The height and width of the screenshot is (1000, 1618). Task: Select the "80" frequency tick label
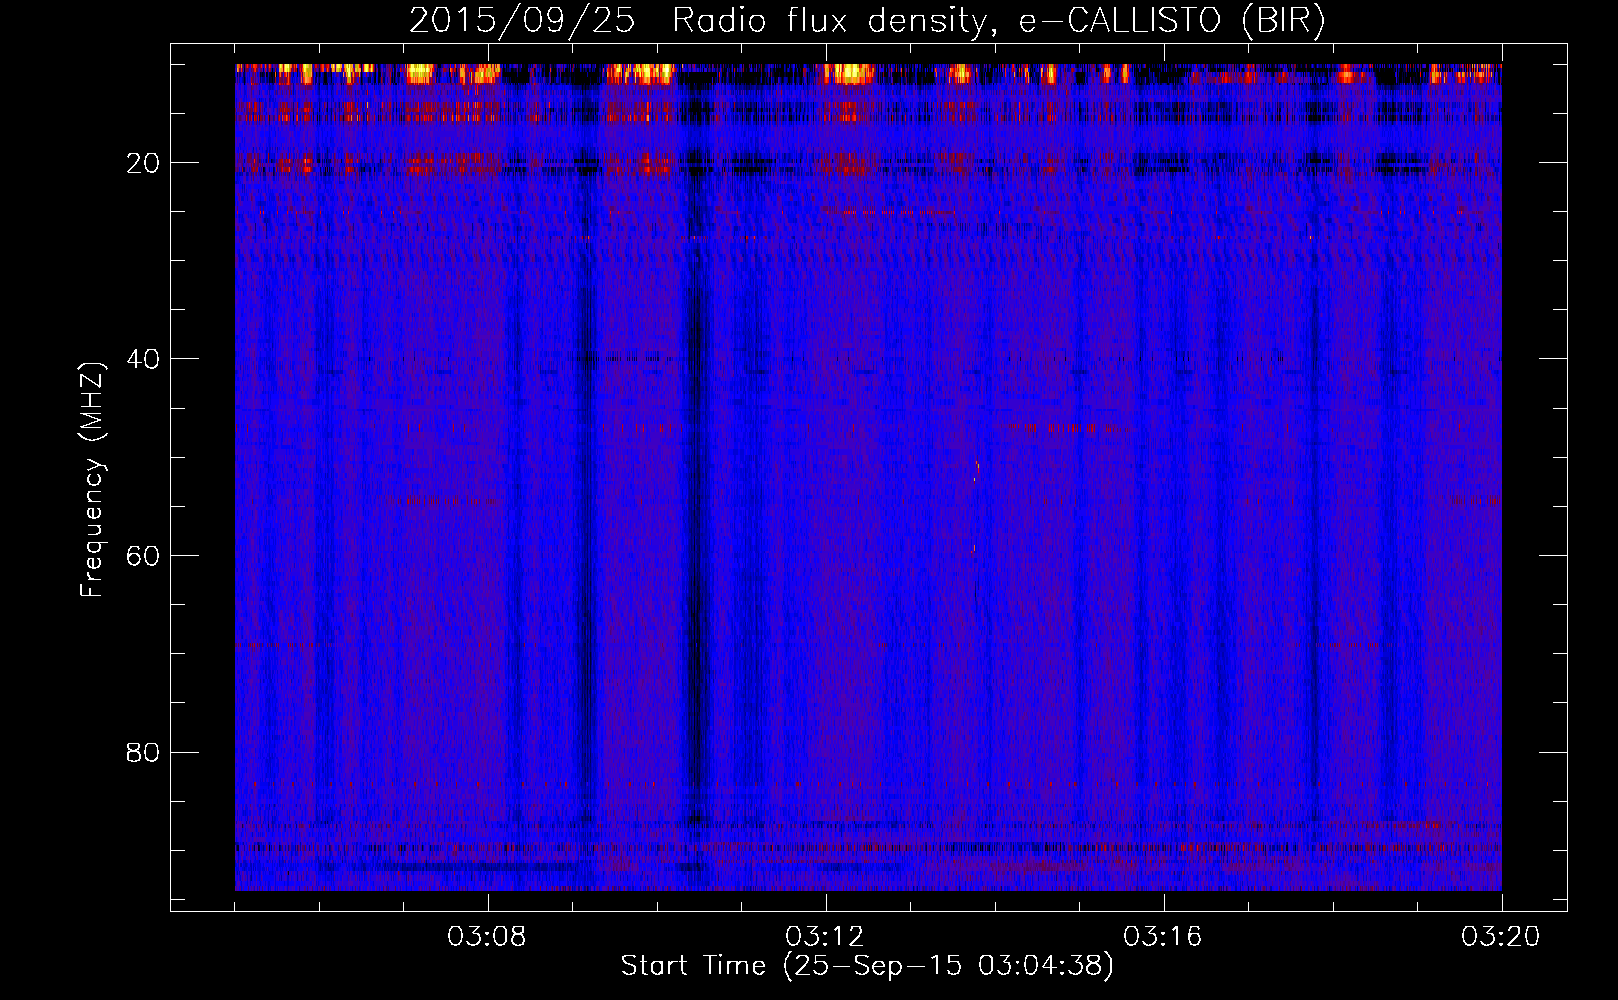pos(144,752)
